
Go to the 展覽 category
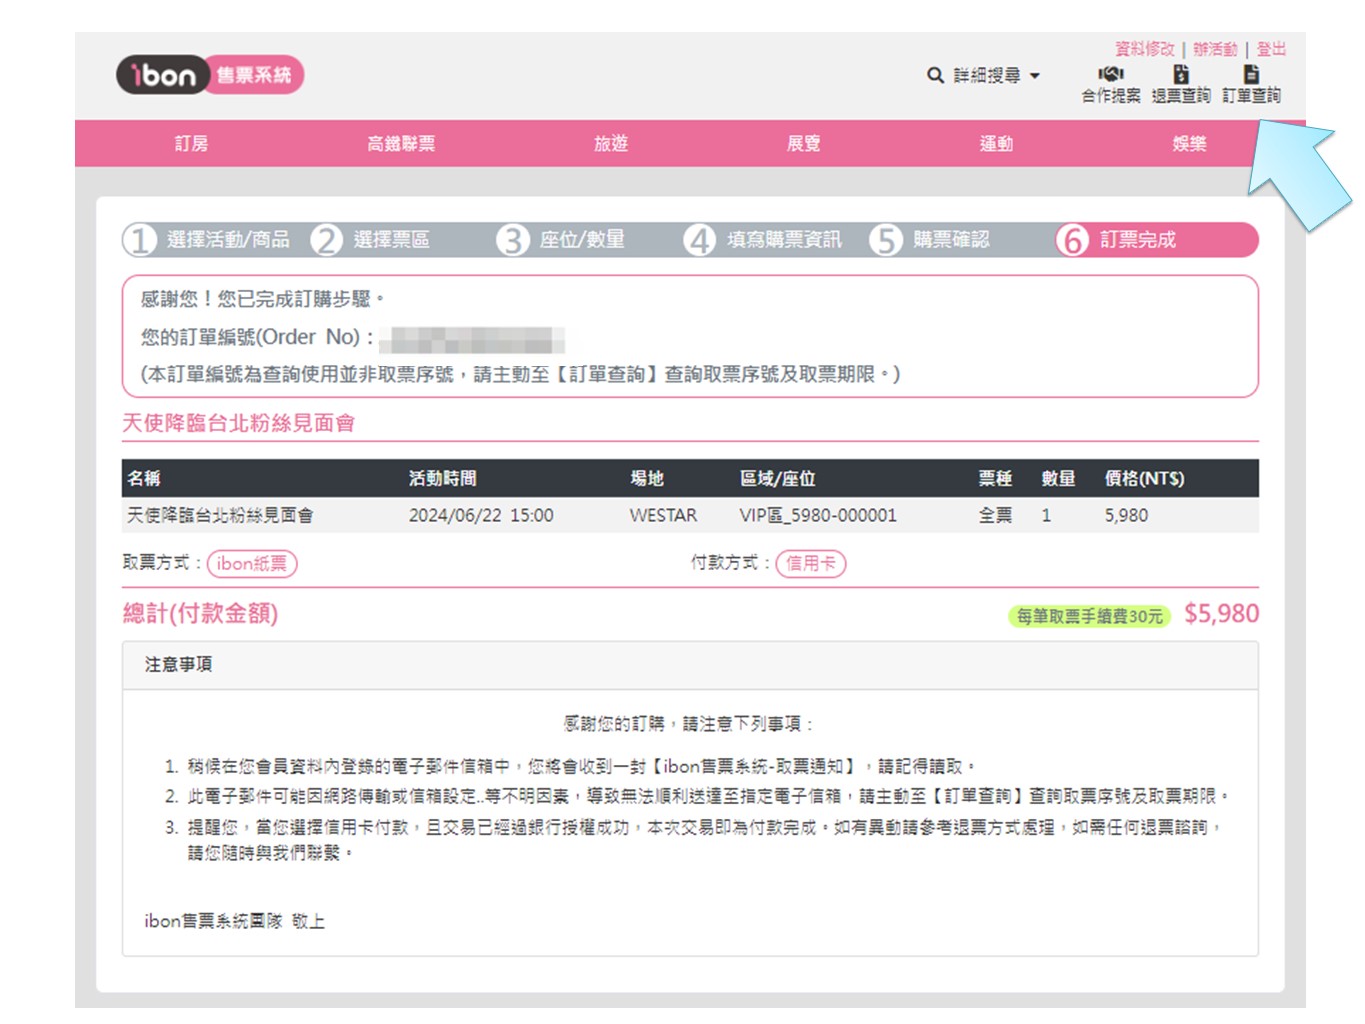(x=803, y=144)
